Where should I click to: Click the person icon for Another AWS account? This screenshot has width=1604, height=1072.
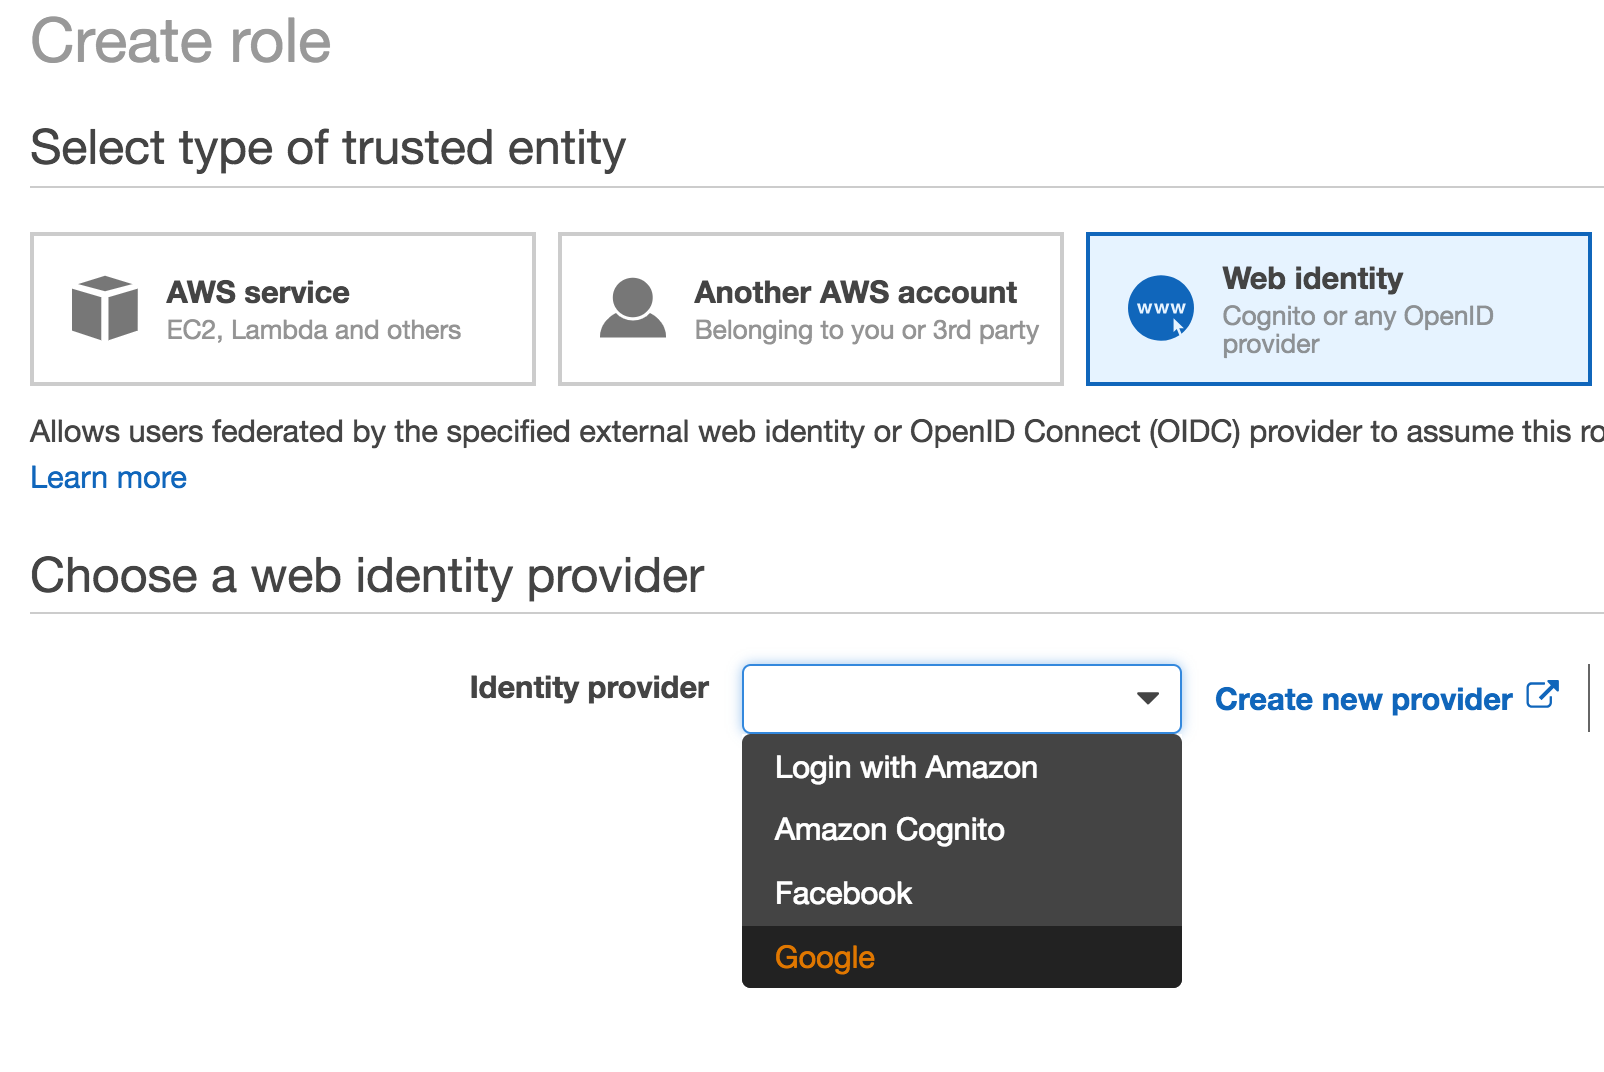click(x=632, y=308)
